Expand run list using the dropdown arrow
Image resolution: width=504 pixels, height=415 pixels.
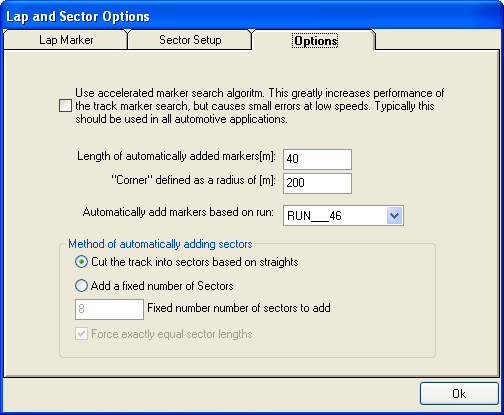tap(395, 215)
